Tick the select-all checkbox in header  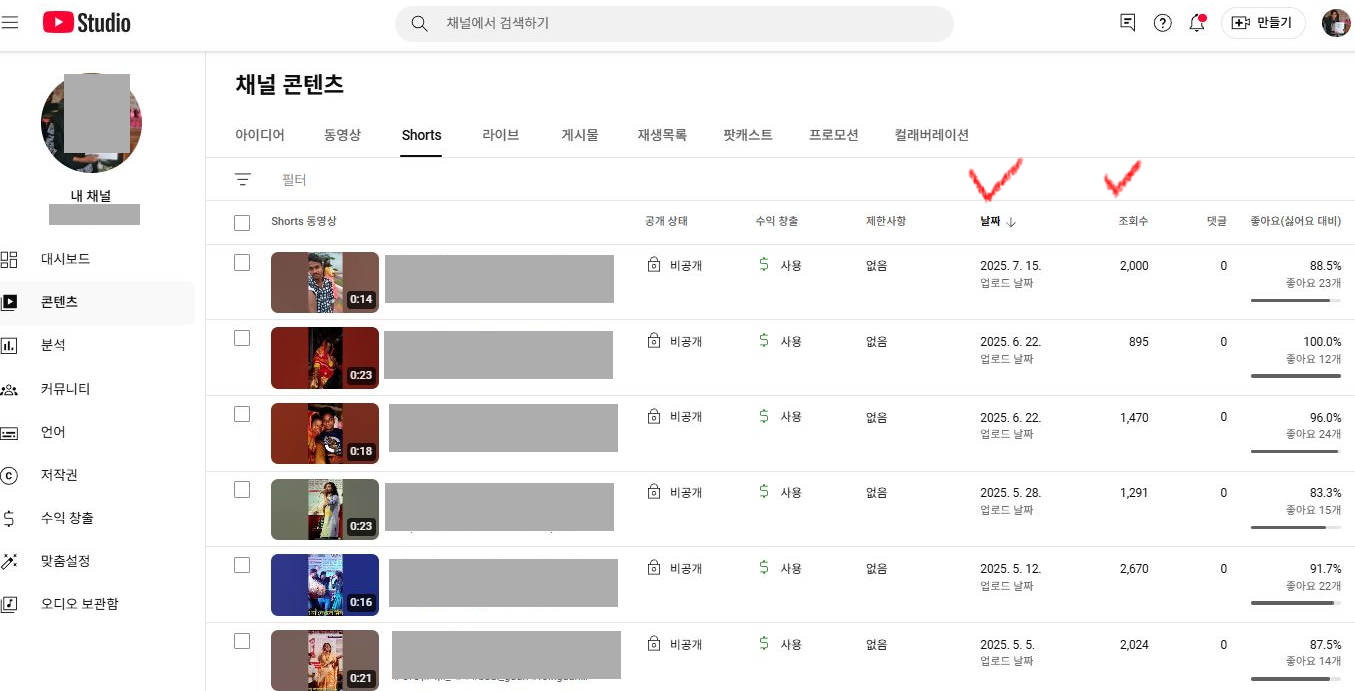(x=242, y=222)
